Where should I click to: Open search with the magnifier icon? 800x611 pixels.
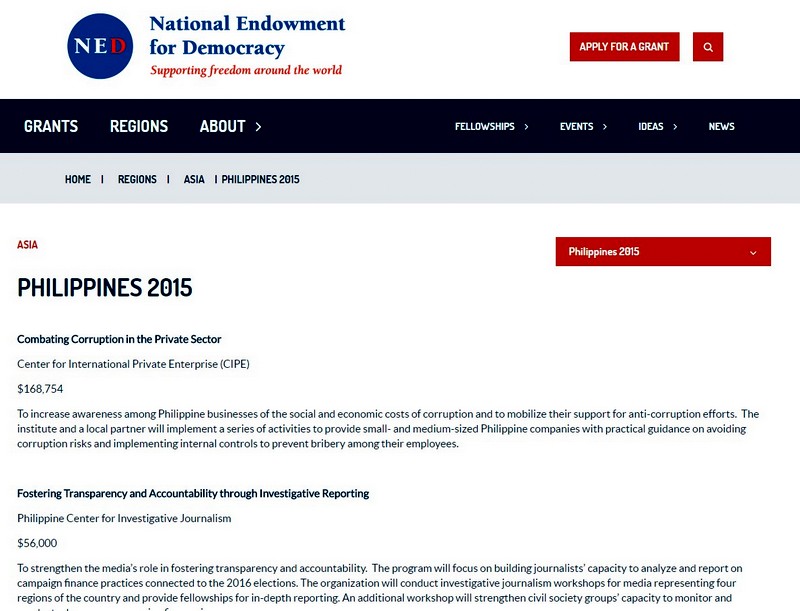click(708, 47)
